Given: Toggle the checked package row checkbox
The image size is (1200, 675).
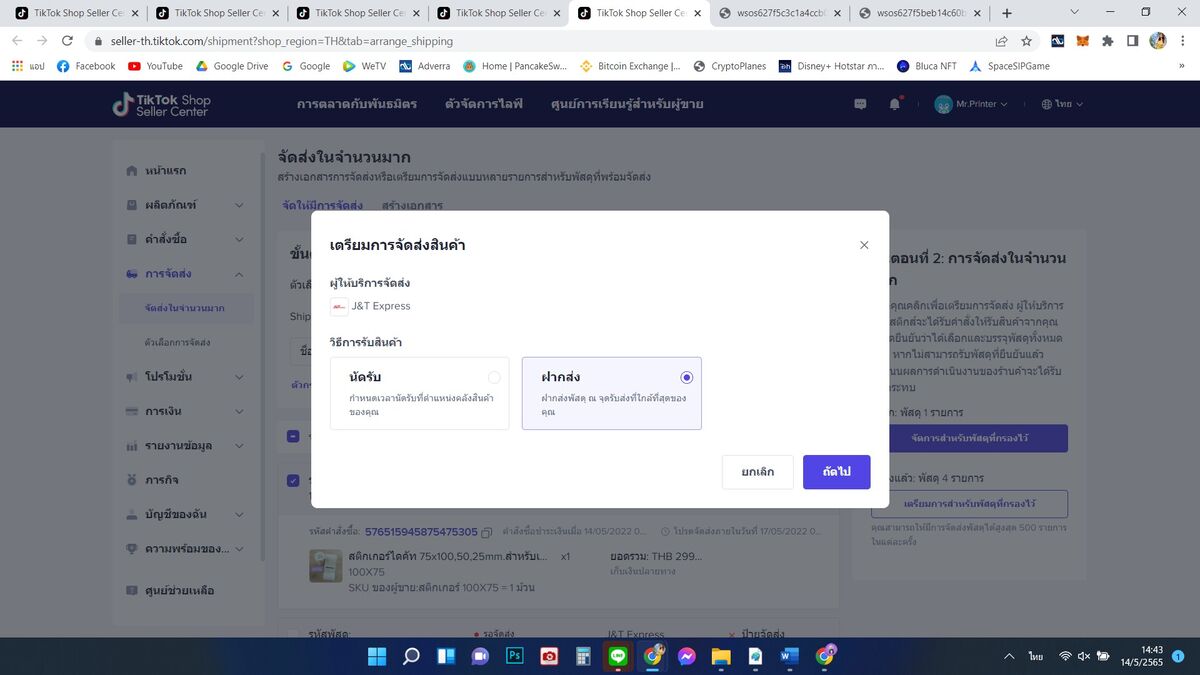Looking at the screenshot, I should click(x=292, y=481).
